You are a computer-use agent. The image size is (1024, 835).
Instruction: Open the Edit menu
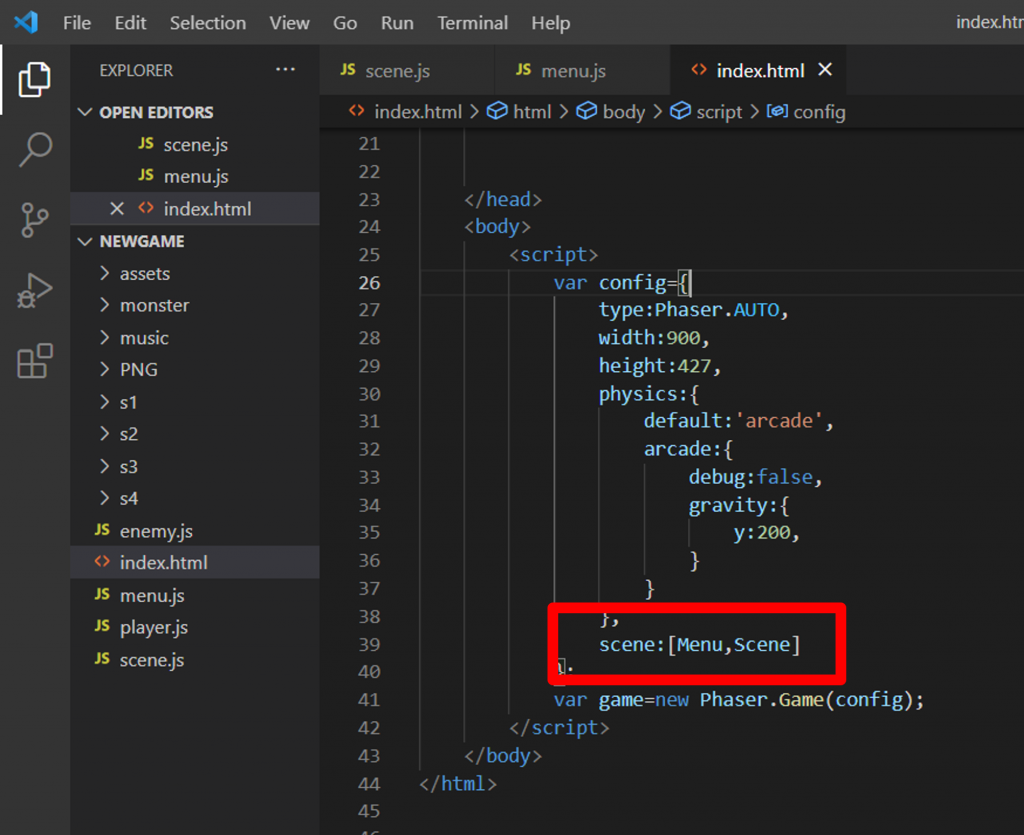[x=131, y=23]
